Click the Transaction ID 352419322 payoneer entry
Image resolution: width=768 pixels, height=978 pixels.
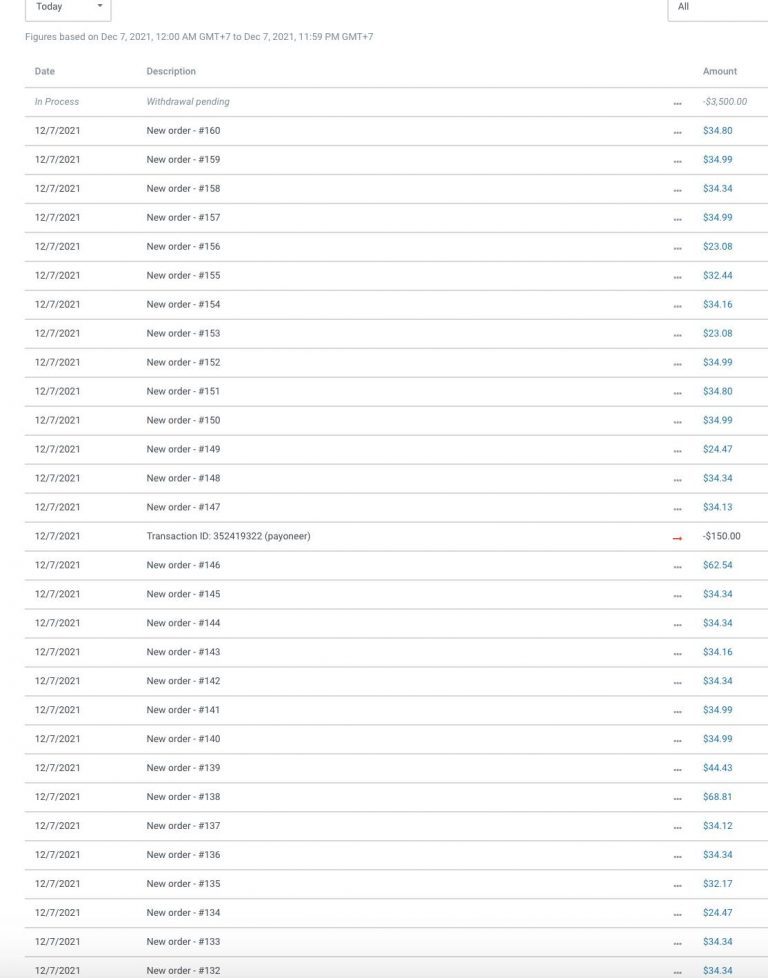[x=228, y=536]
